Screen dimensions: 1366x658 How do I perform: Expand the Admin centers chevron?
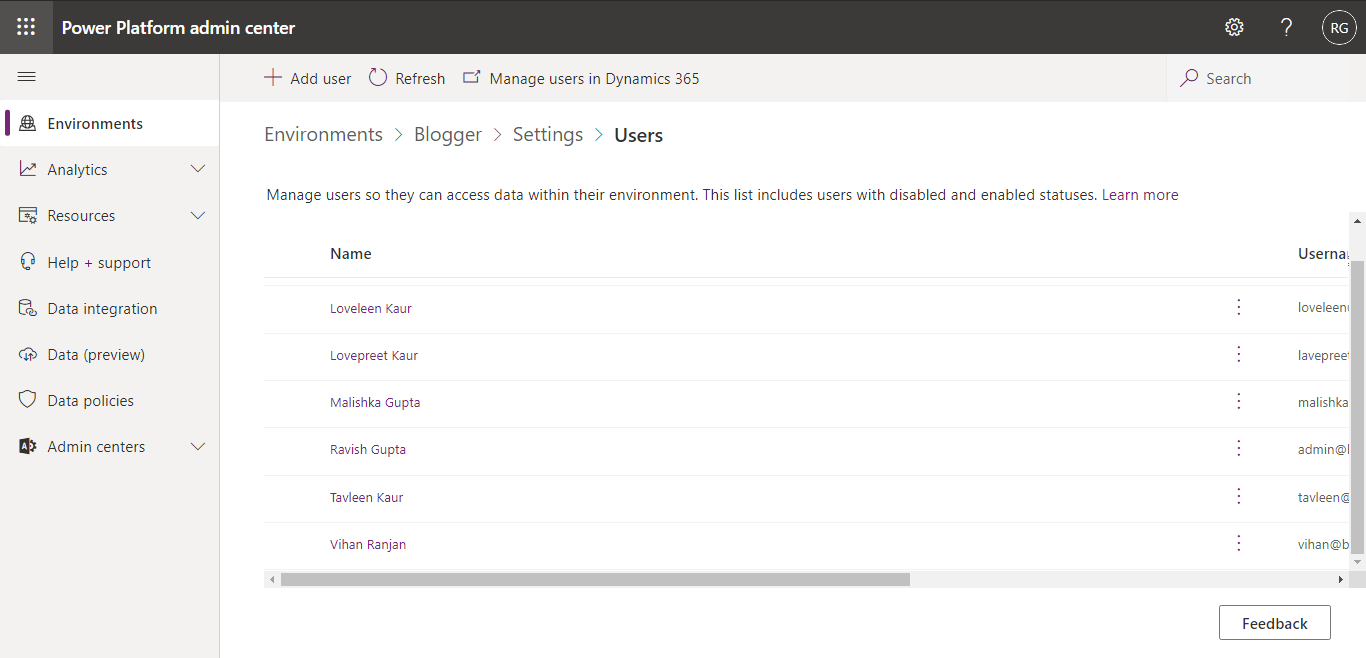point(198,446)
